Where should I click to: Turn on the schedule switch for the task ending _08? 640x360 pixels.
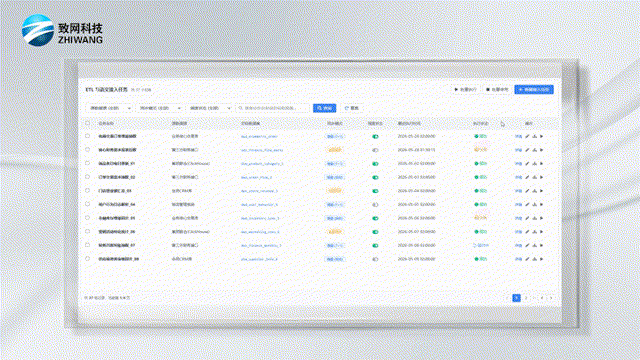point(376,259)
